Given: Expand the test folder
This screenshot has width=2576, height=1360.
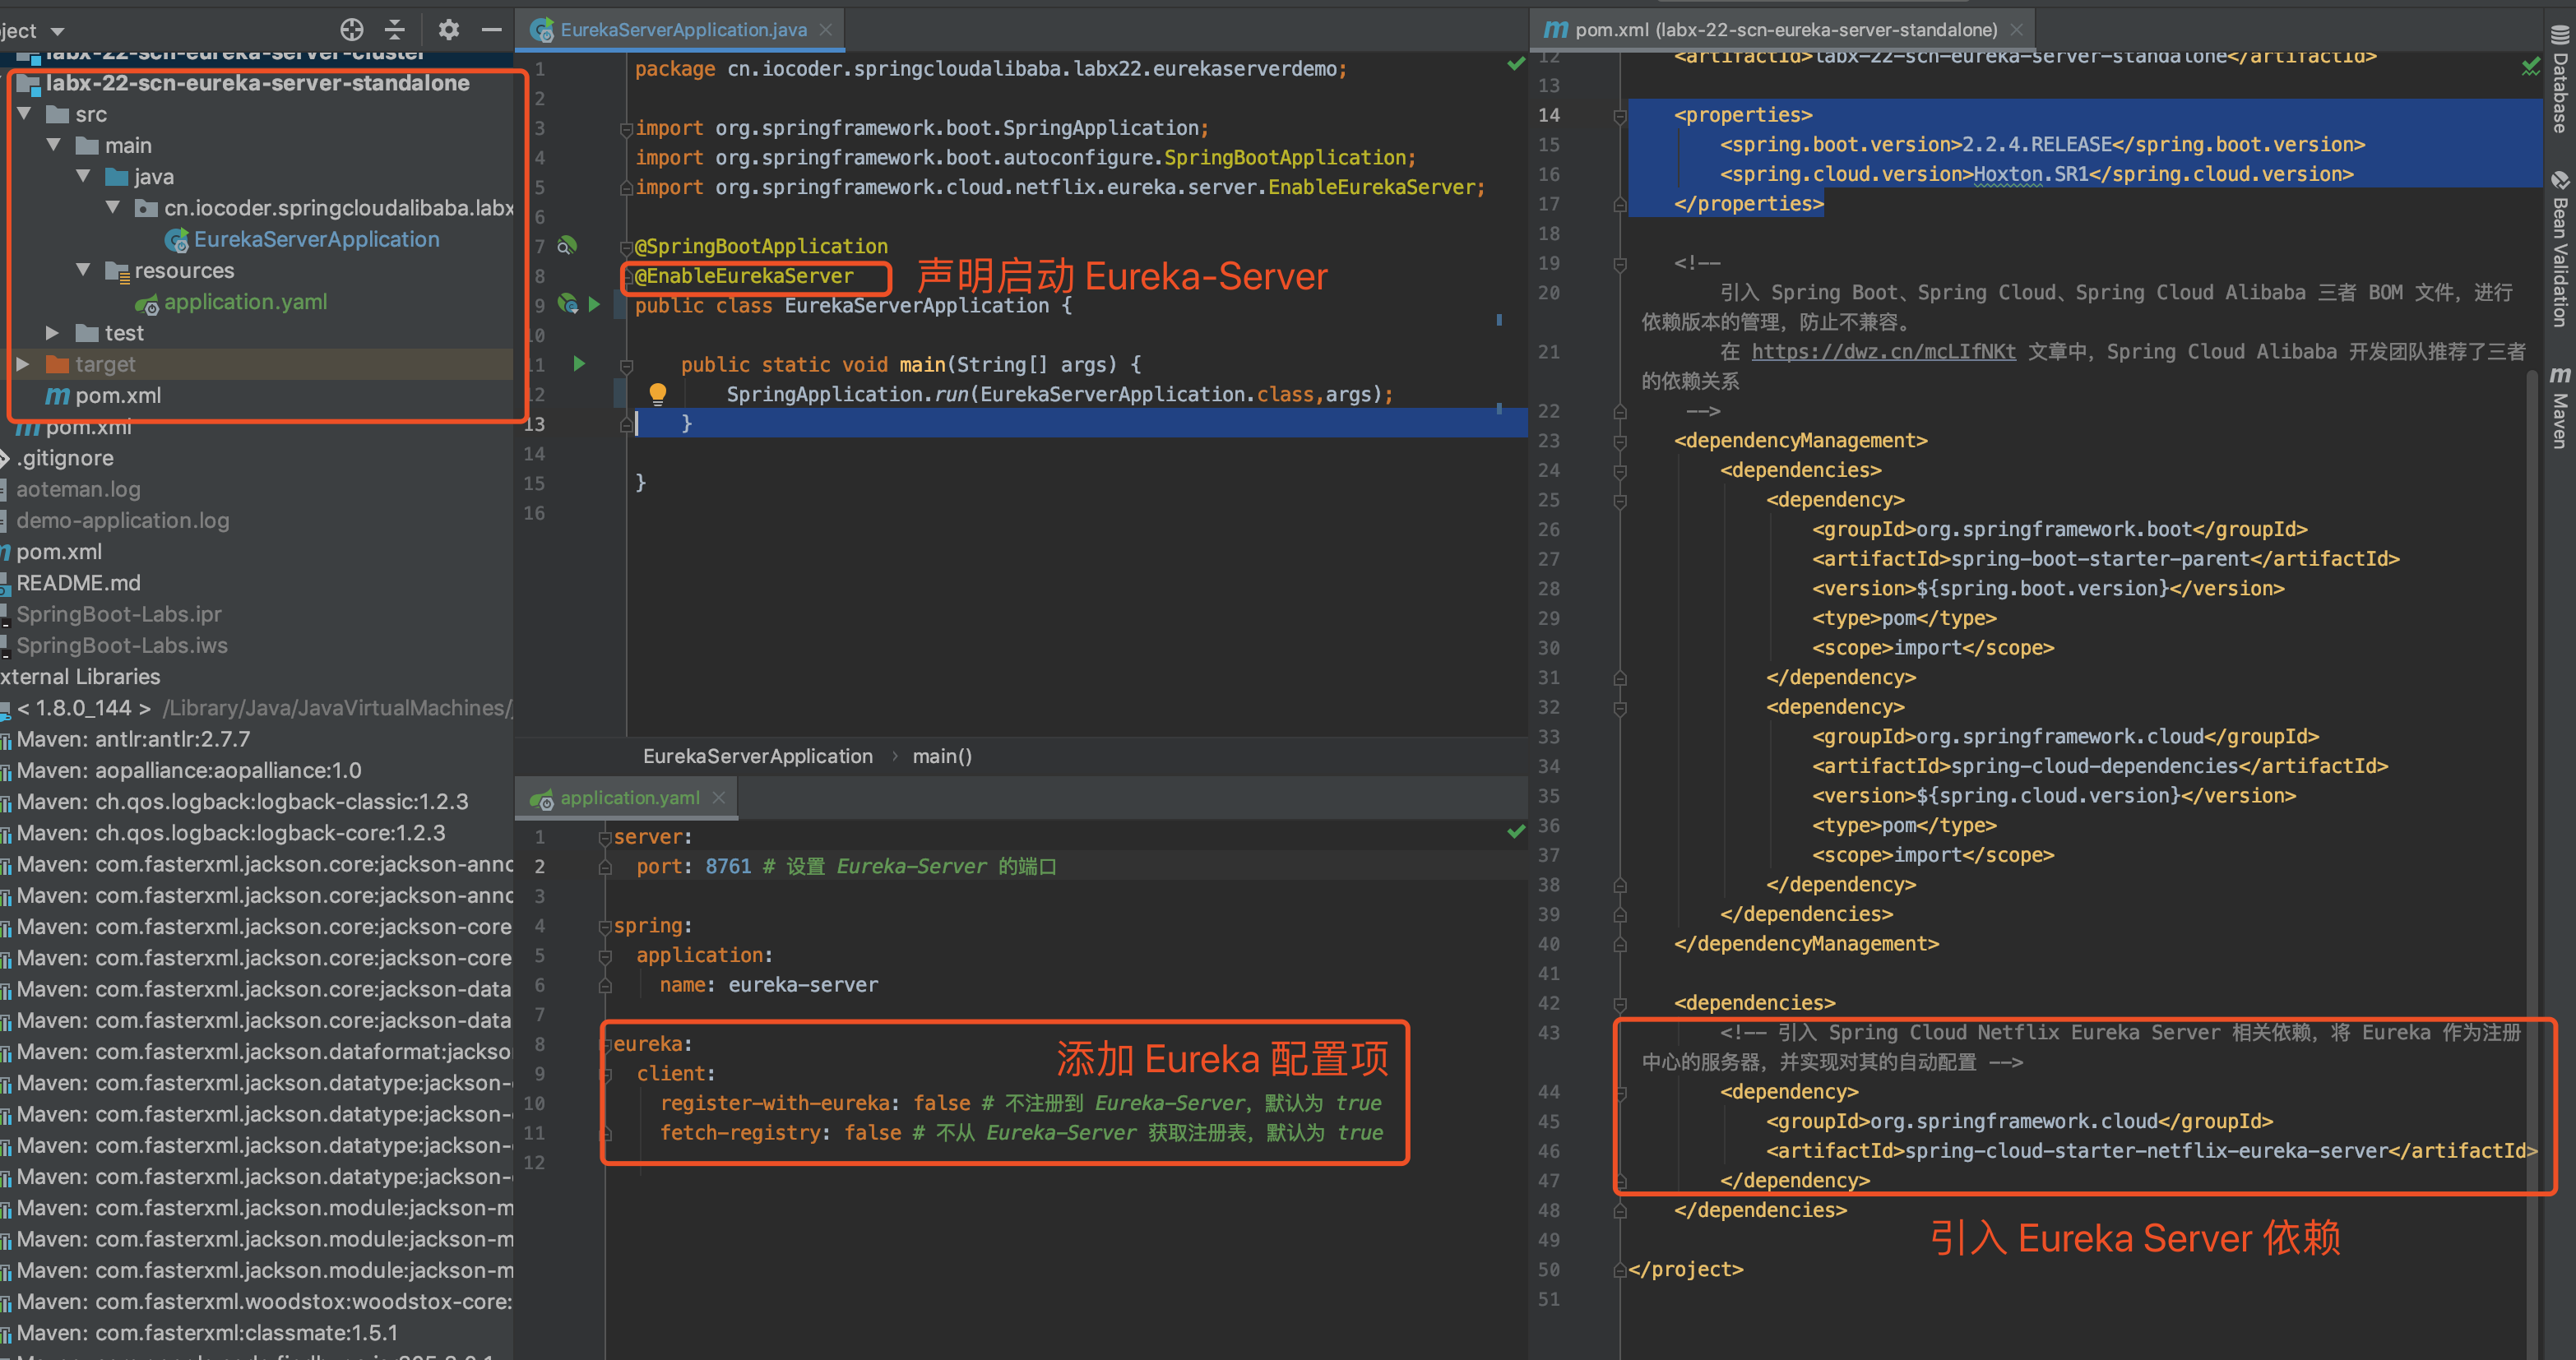Looking at the screenshot, I should click(x=53, y=333).
